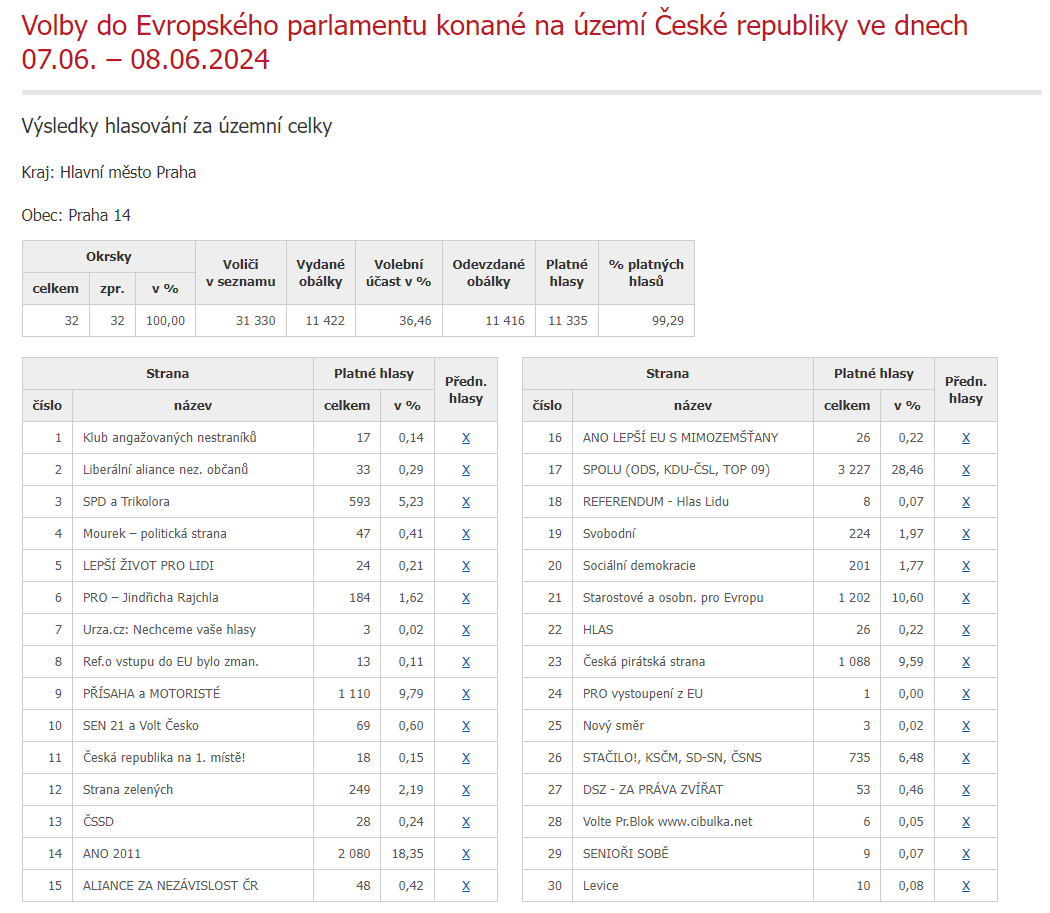This screenshot has height=913, width=1050.
Task: Open preferential votes for Svobodní
Action: [x=966, y=534]
